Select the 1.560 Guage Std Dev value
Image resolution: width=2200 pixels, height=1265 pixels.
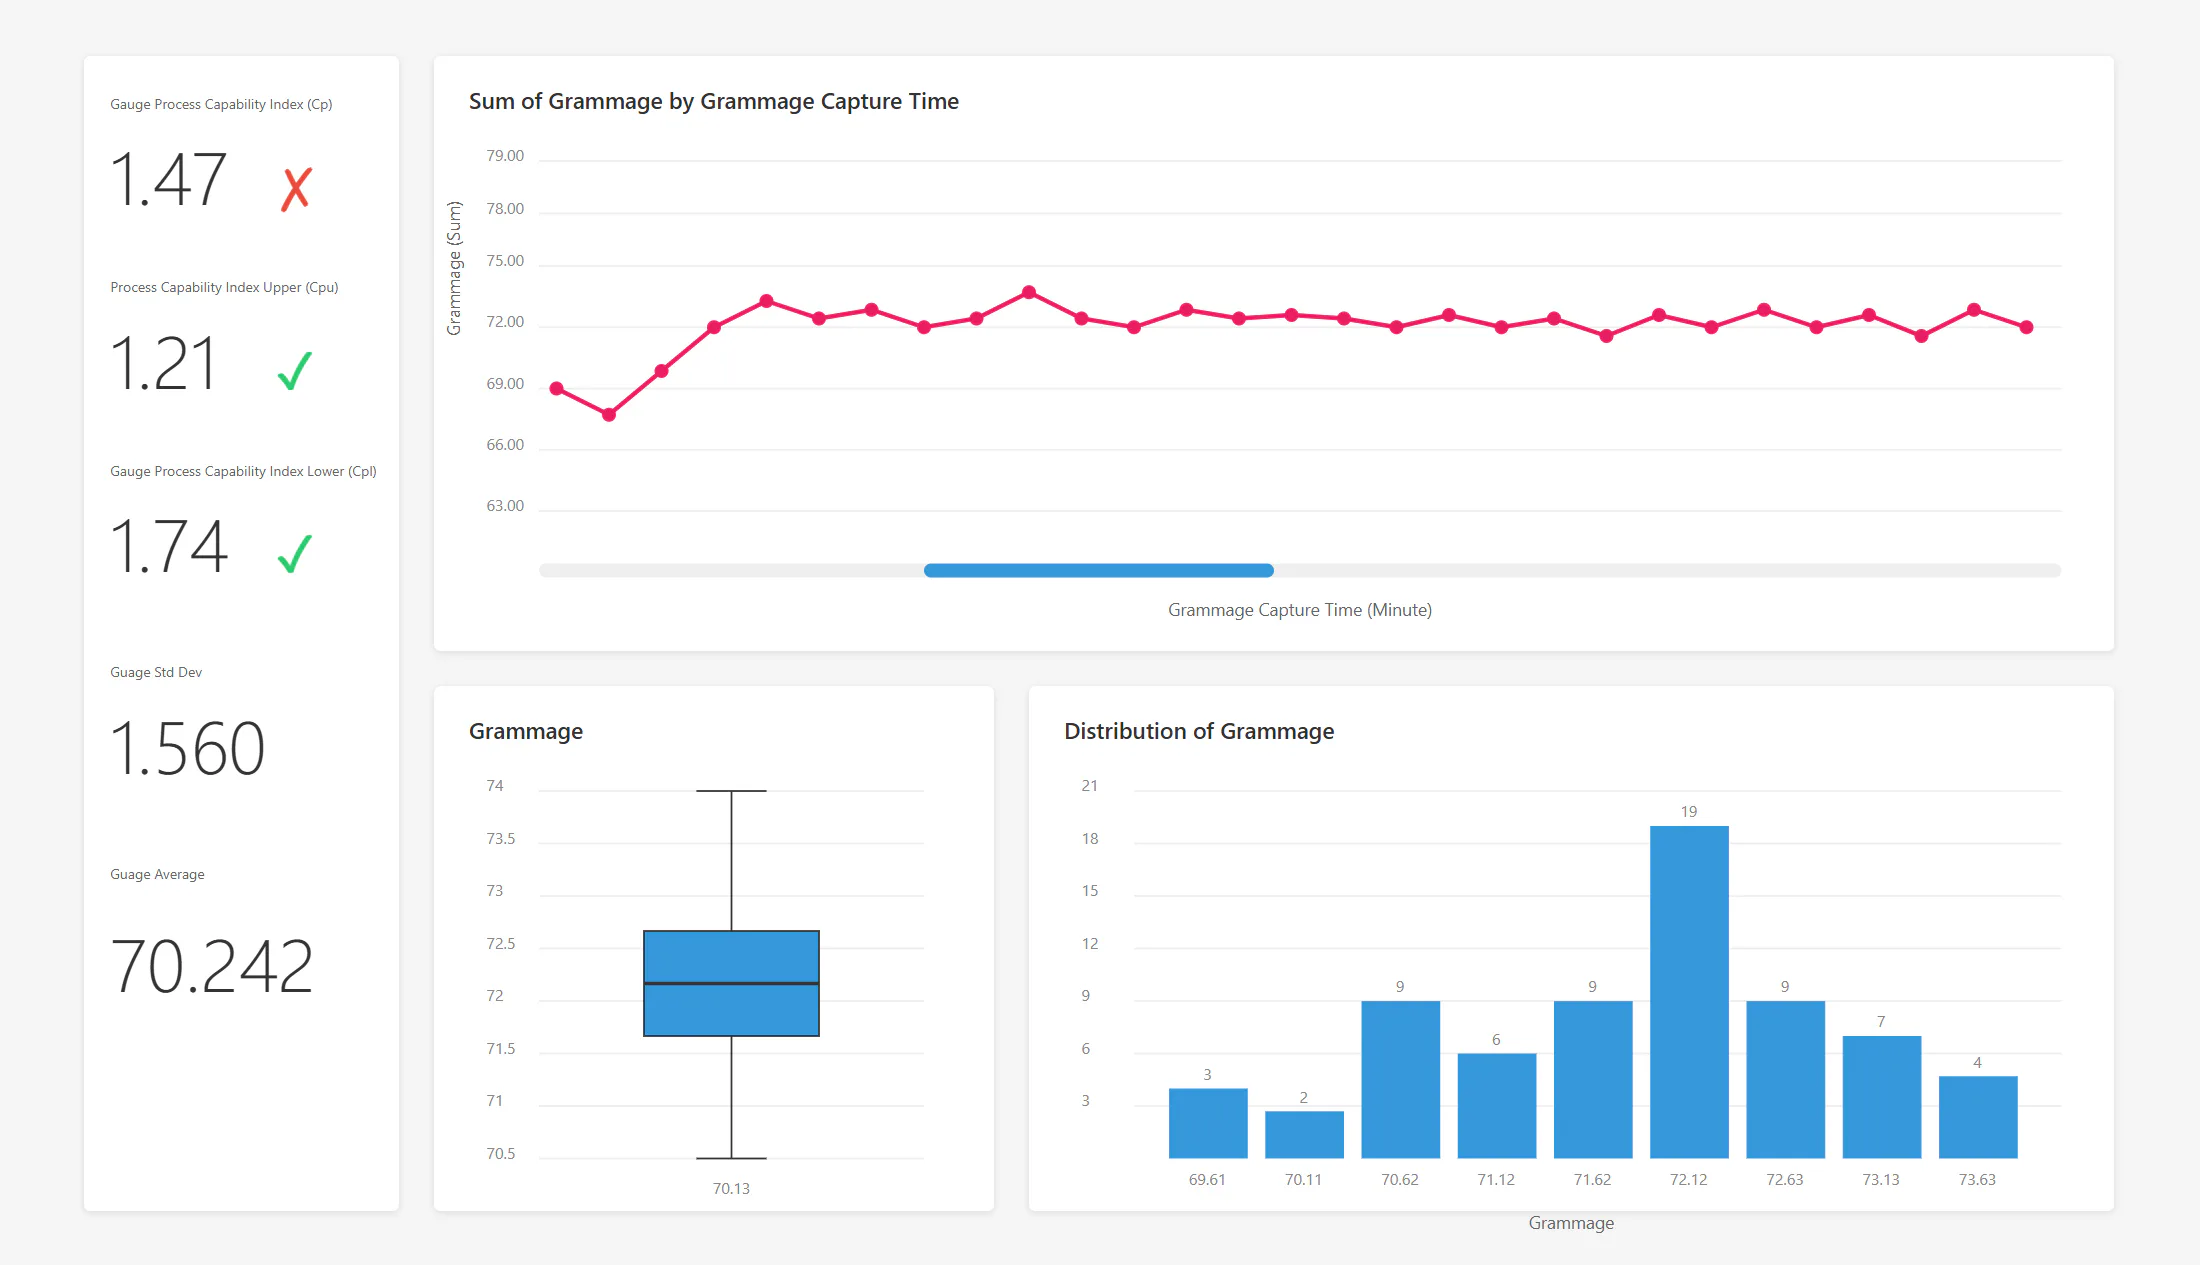pyautogui.click(x=188, y=748)
